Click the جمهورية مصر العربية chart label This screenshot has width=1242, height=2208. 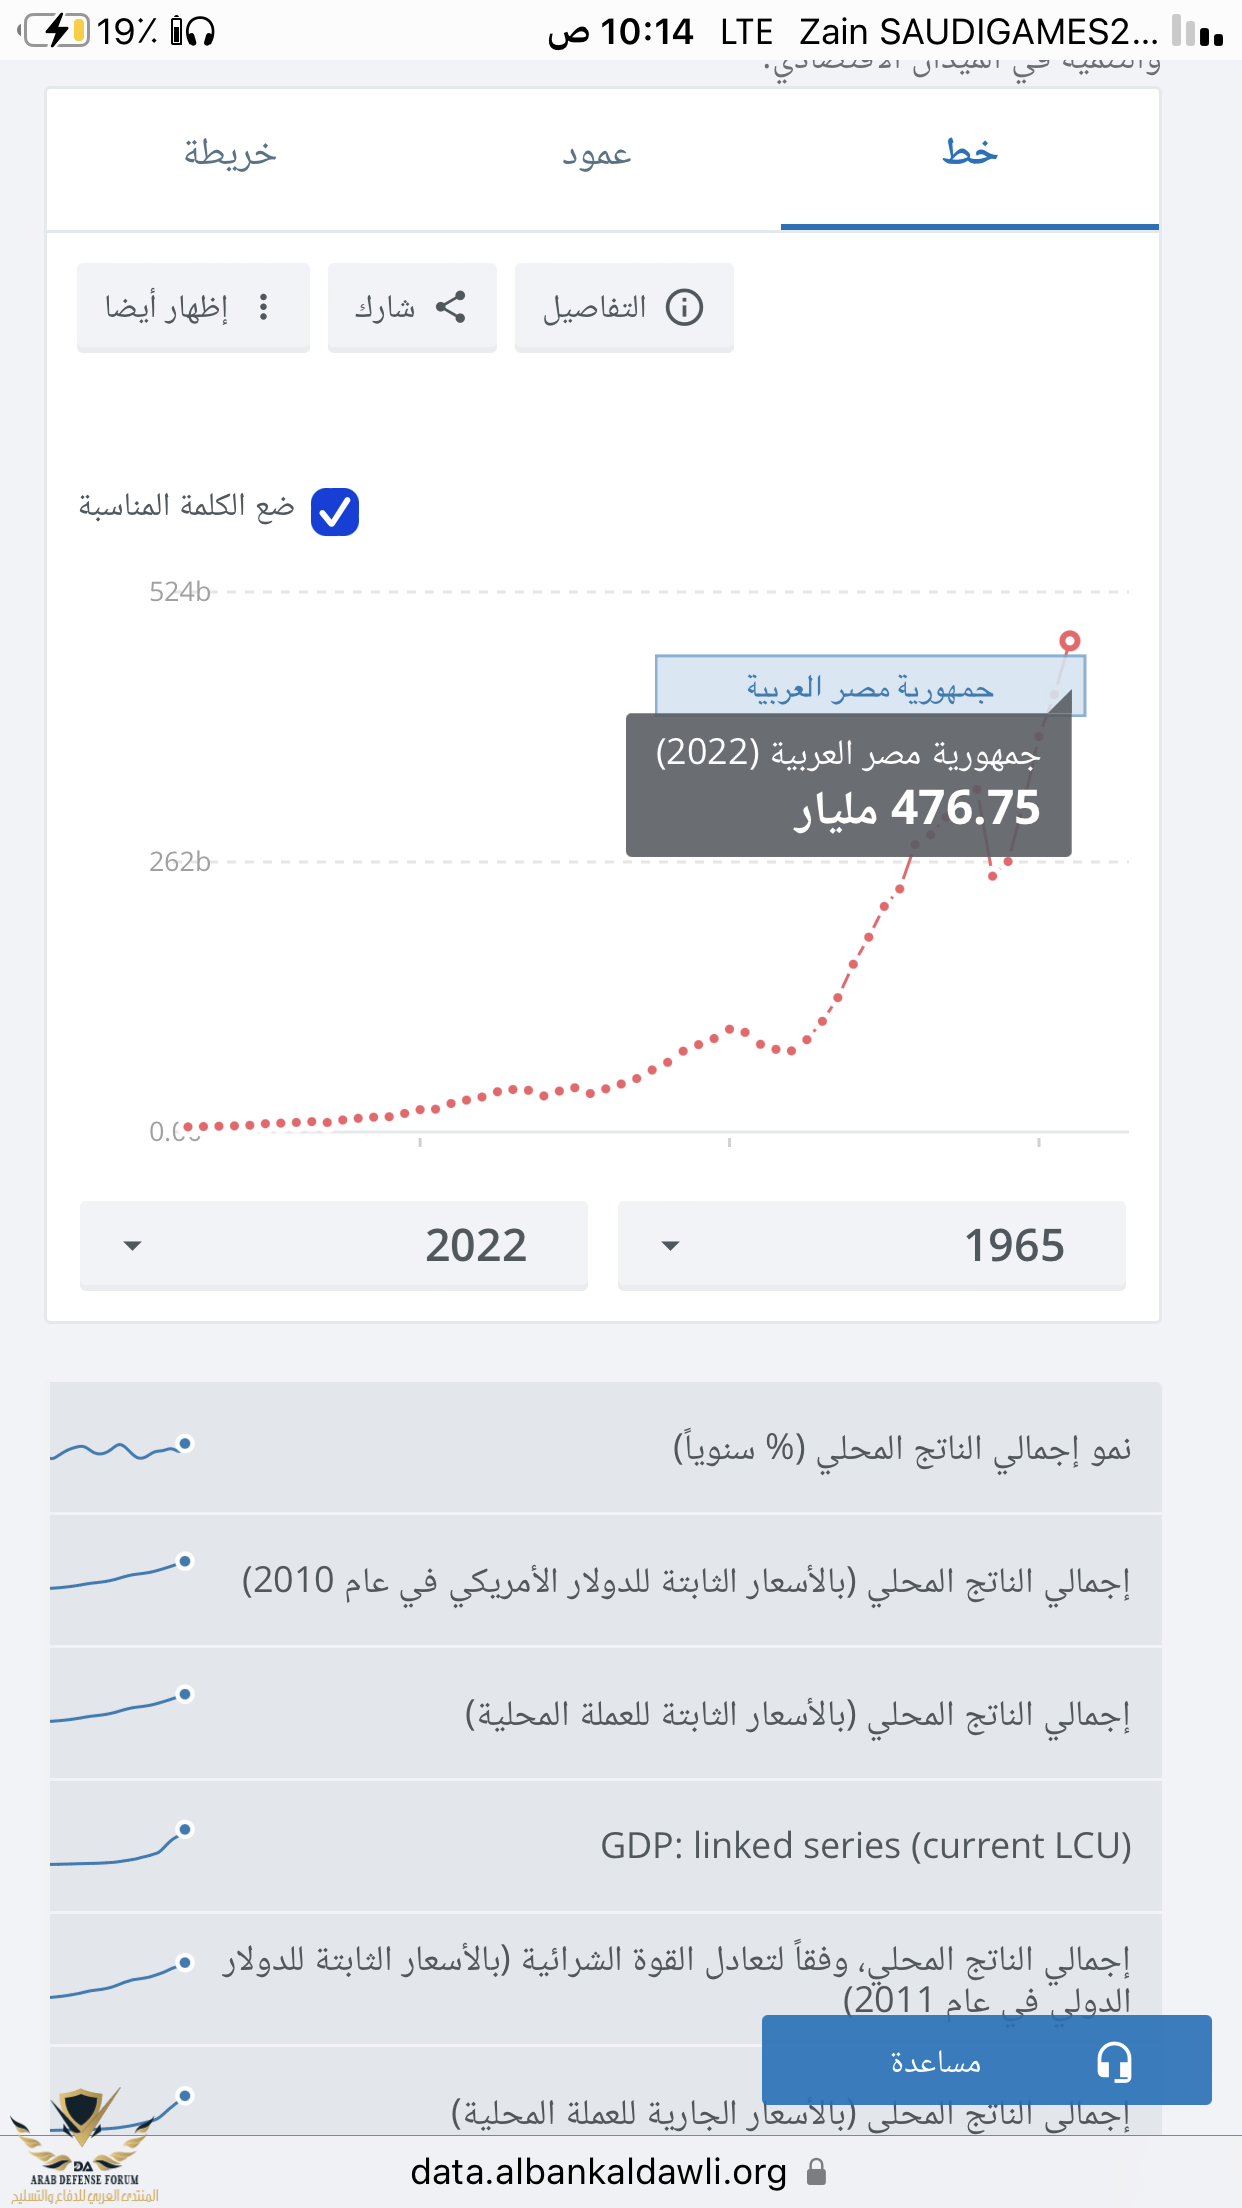[x=868, y=687]
